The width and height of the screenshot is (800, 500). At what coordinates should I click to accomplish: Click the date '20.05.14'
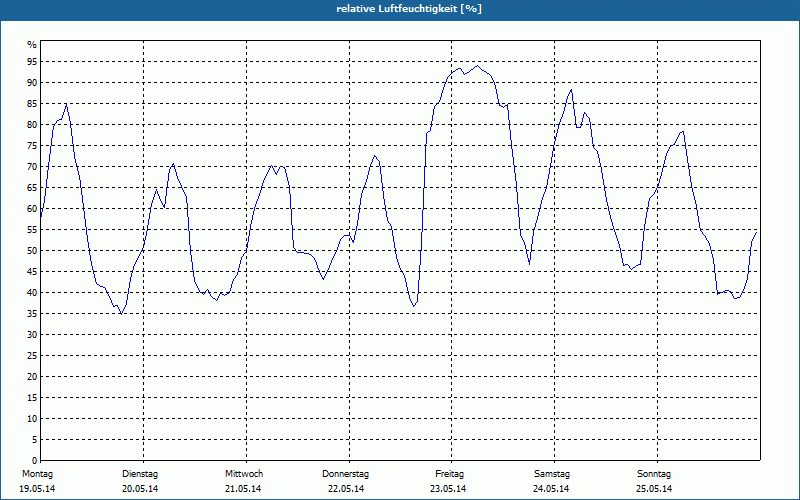[140, 489]
